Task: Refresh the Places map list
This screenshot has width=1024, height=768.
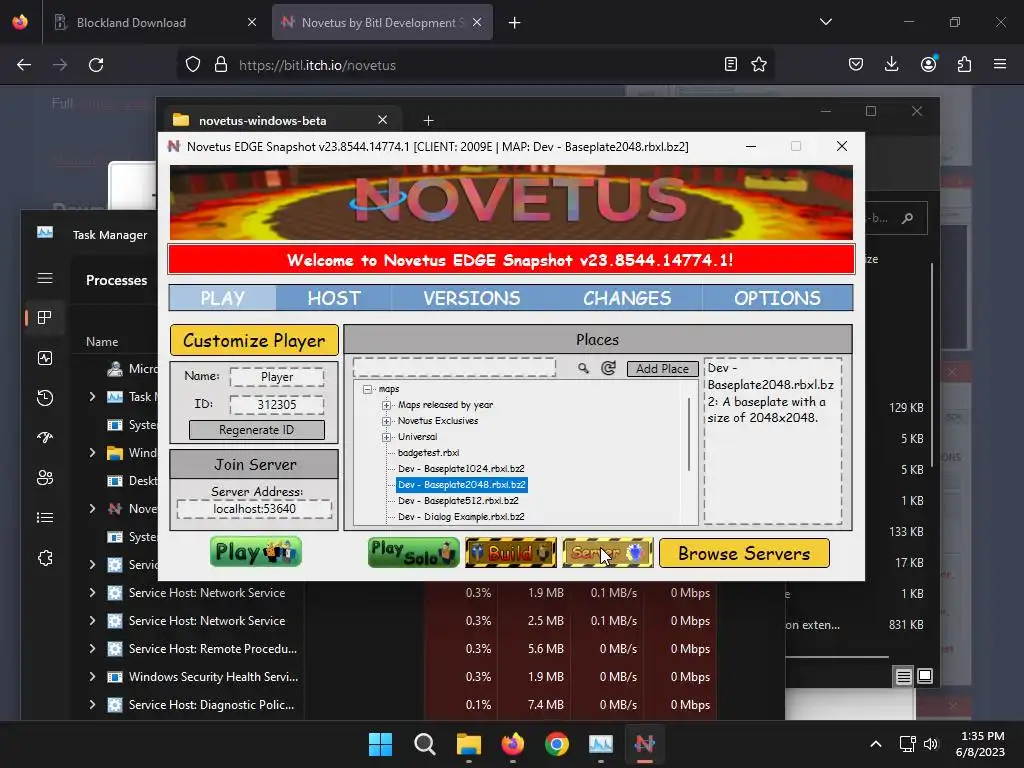Action: tap(608, 368)
